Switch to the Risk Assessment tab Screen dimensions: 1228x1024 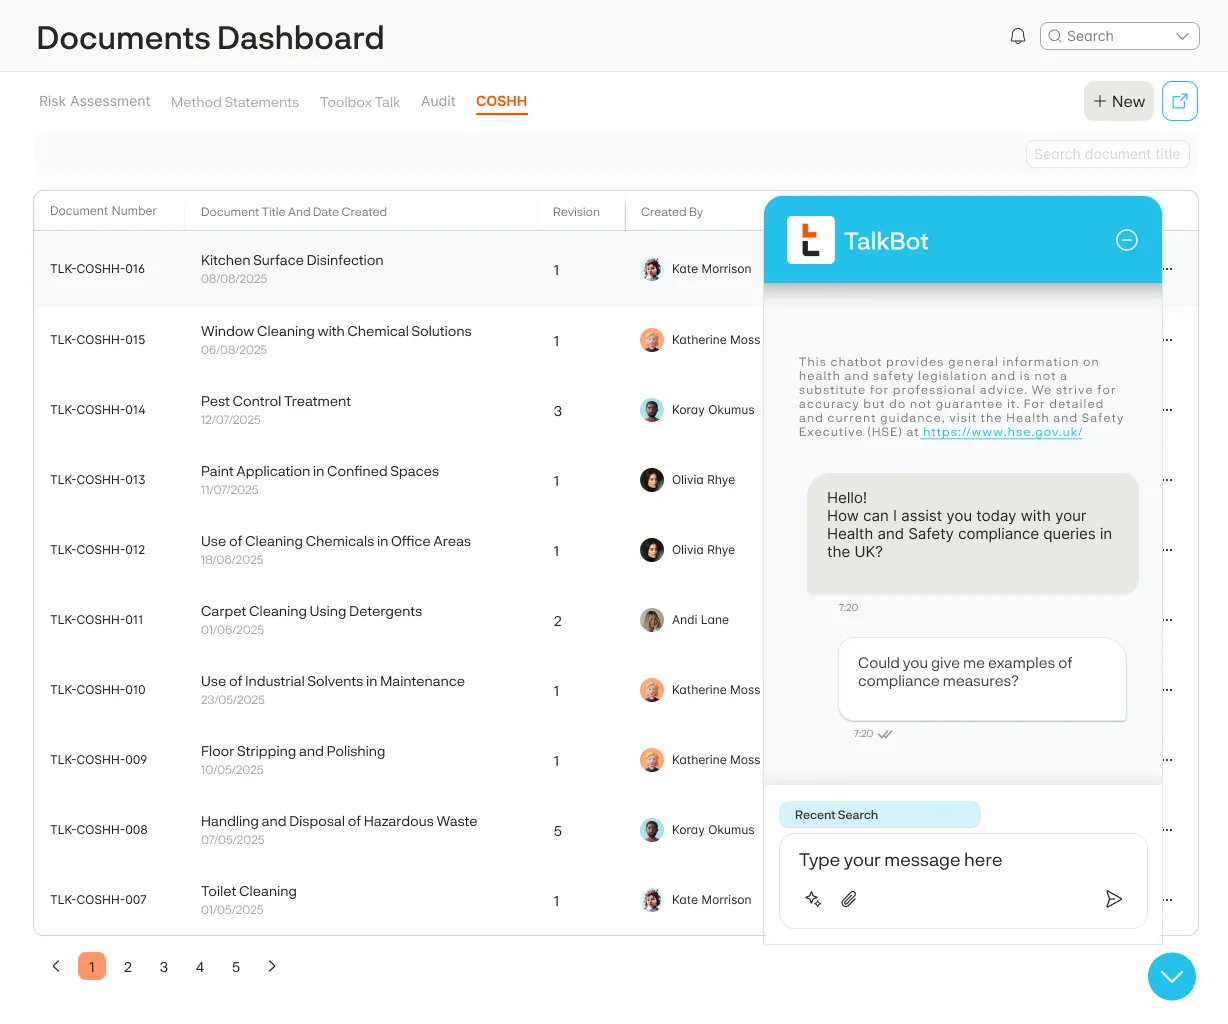click(95, 101)
